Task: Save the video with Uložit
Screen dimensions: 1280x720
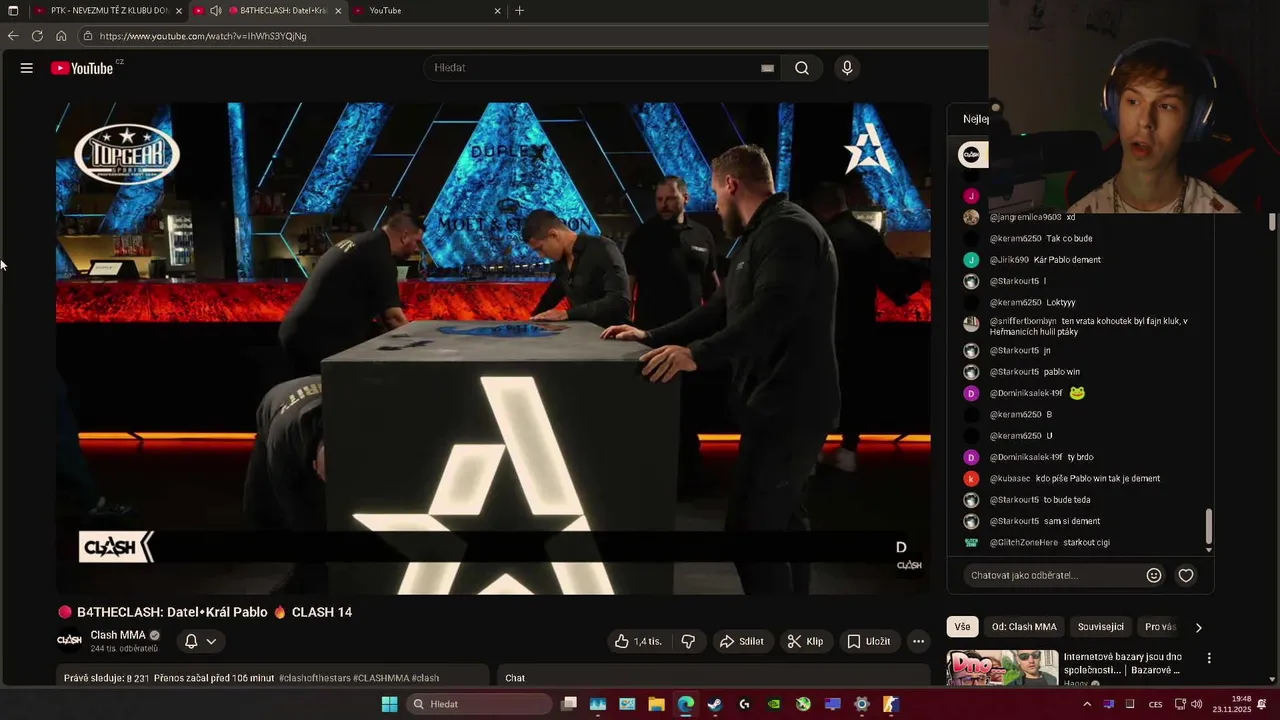Action: (x=868, y=641)
